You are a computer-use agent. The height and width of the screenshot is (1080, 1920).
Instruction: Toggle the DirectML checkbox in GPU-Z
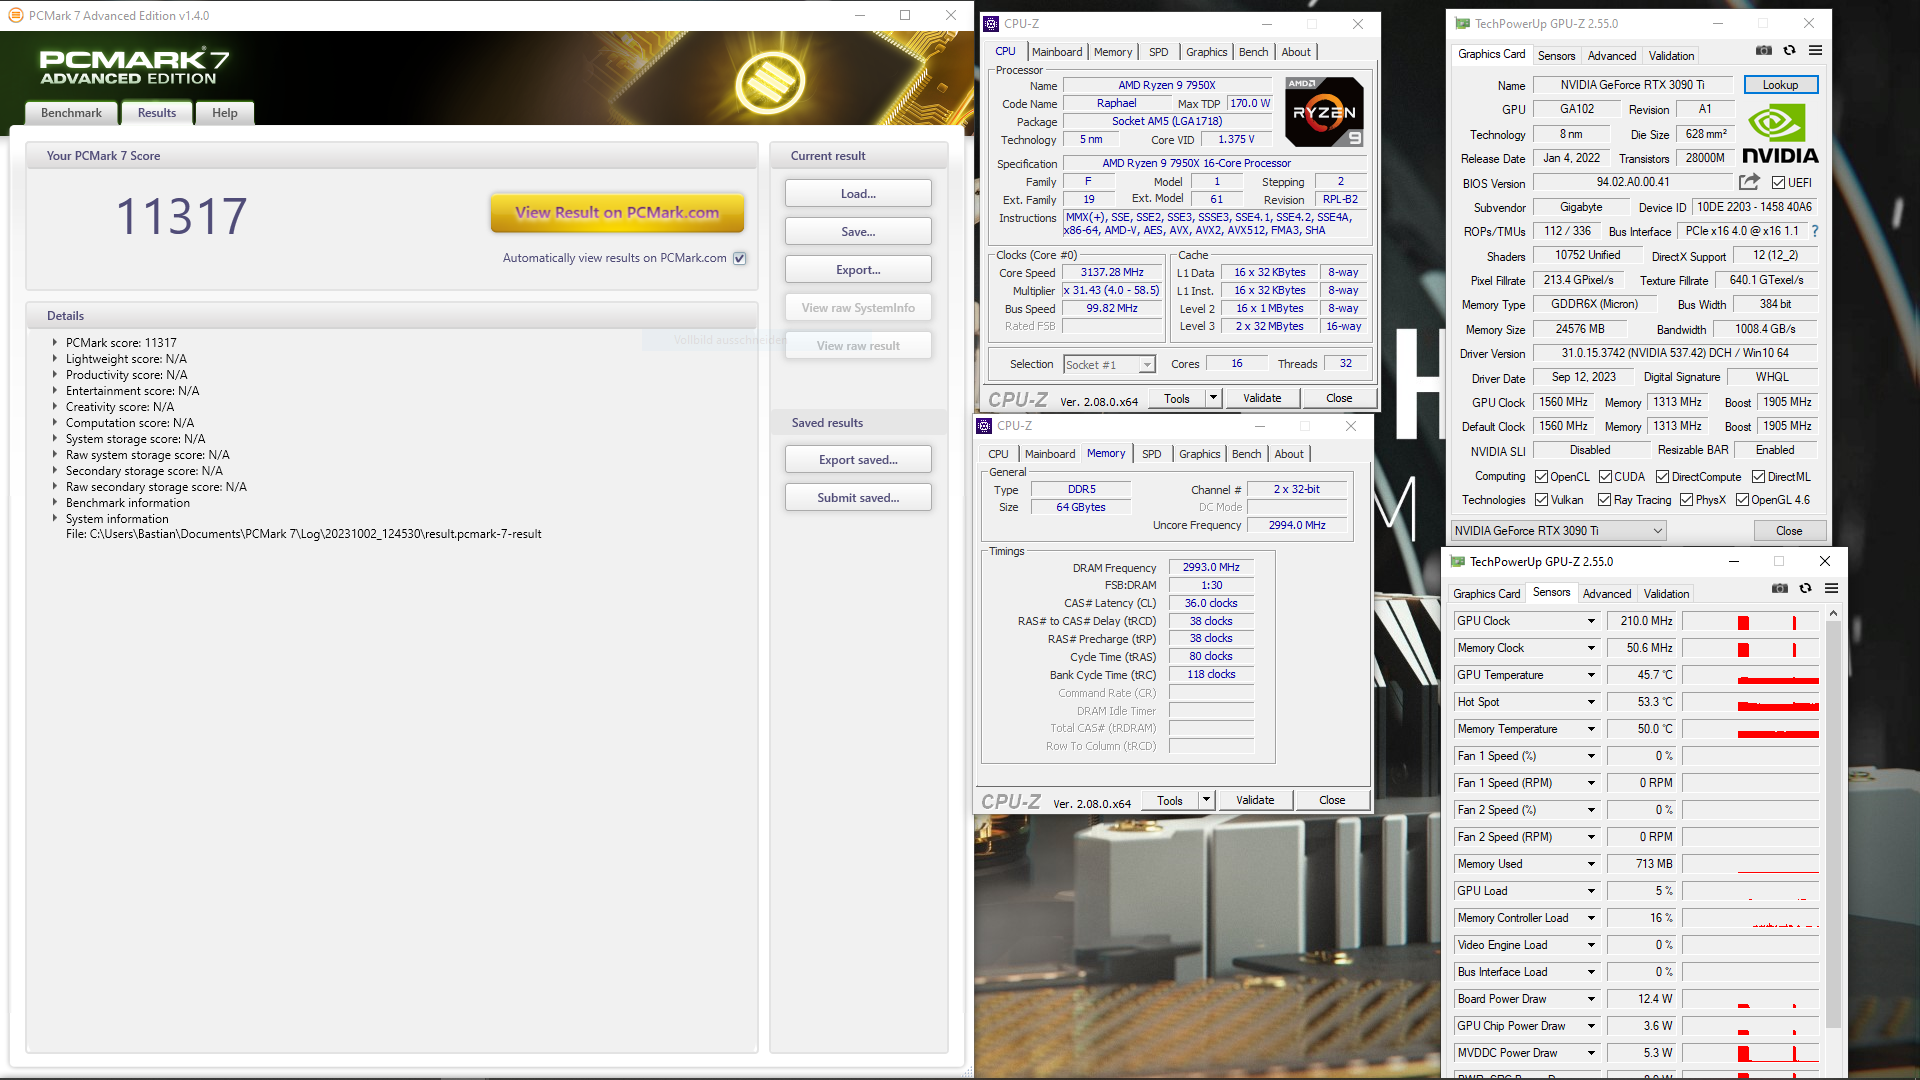pyautogui.click(x=1758, y=477)
